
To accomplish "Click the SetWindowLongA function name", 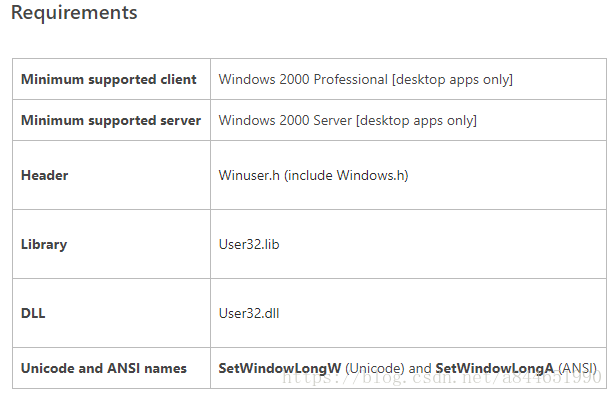I will (x=495, y=368).
